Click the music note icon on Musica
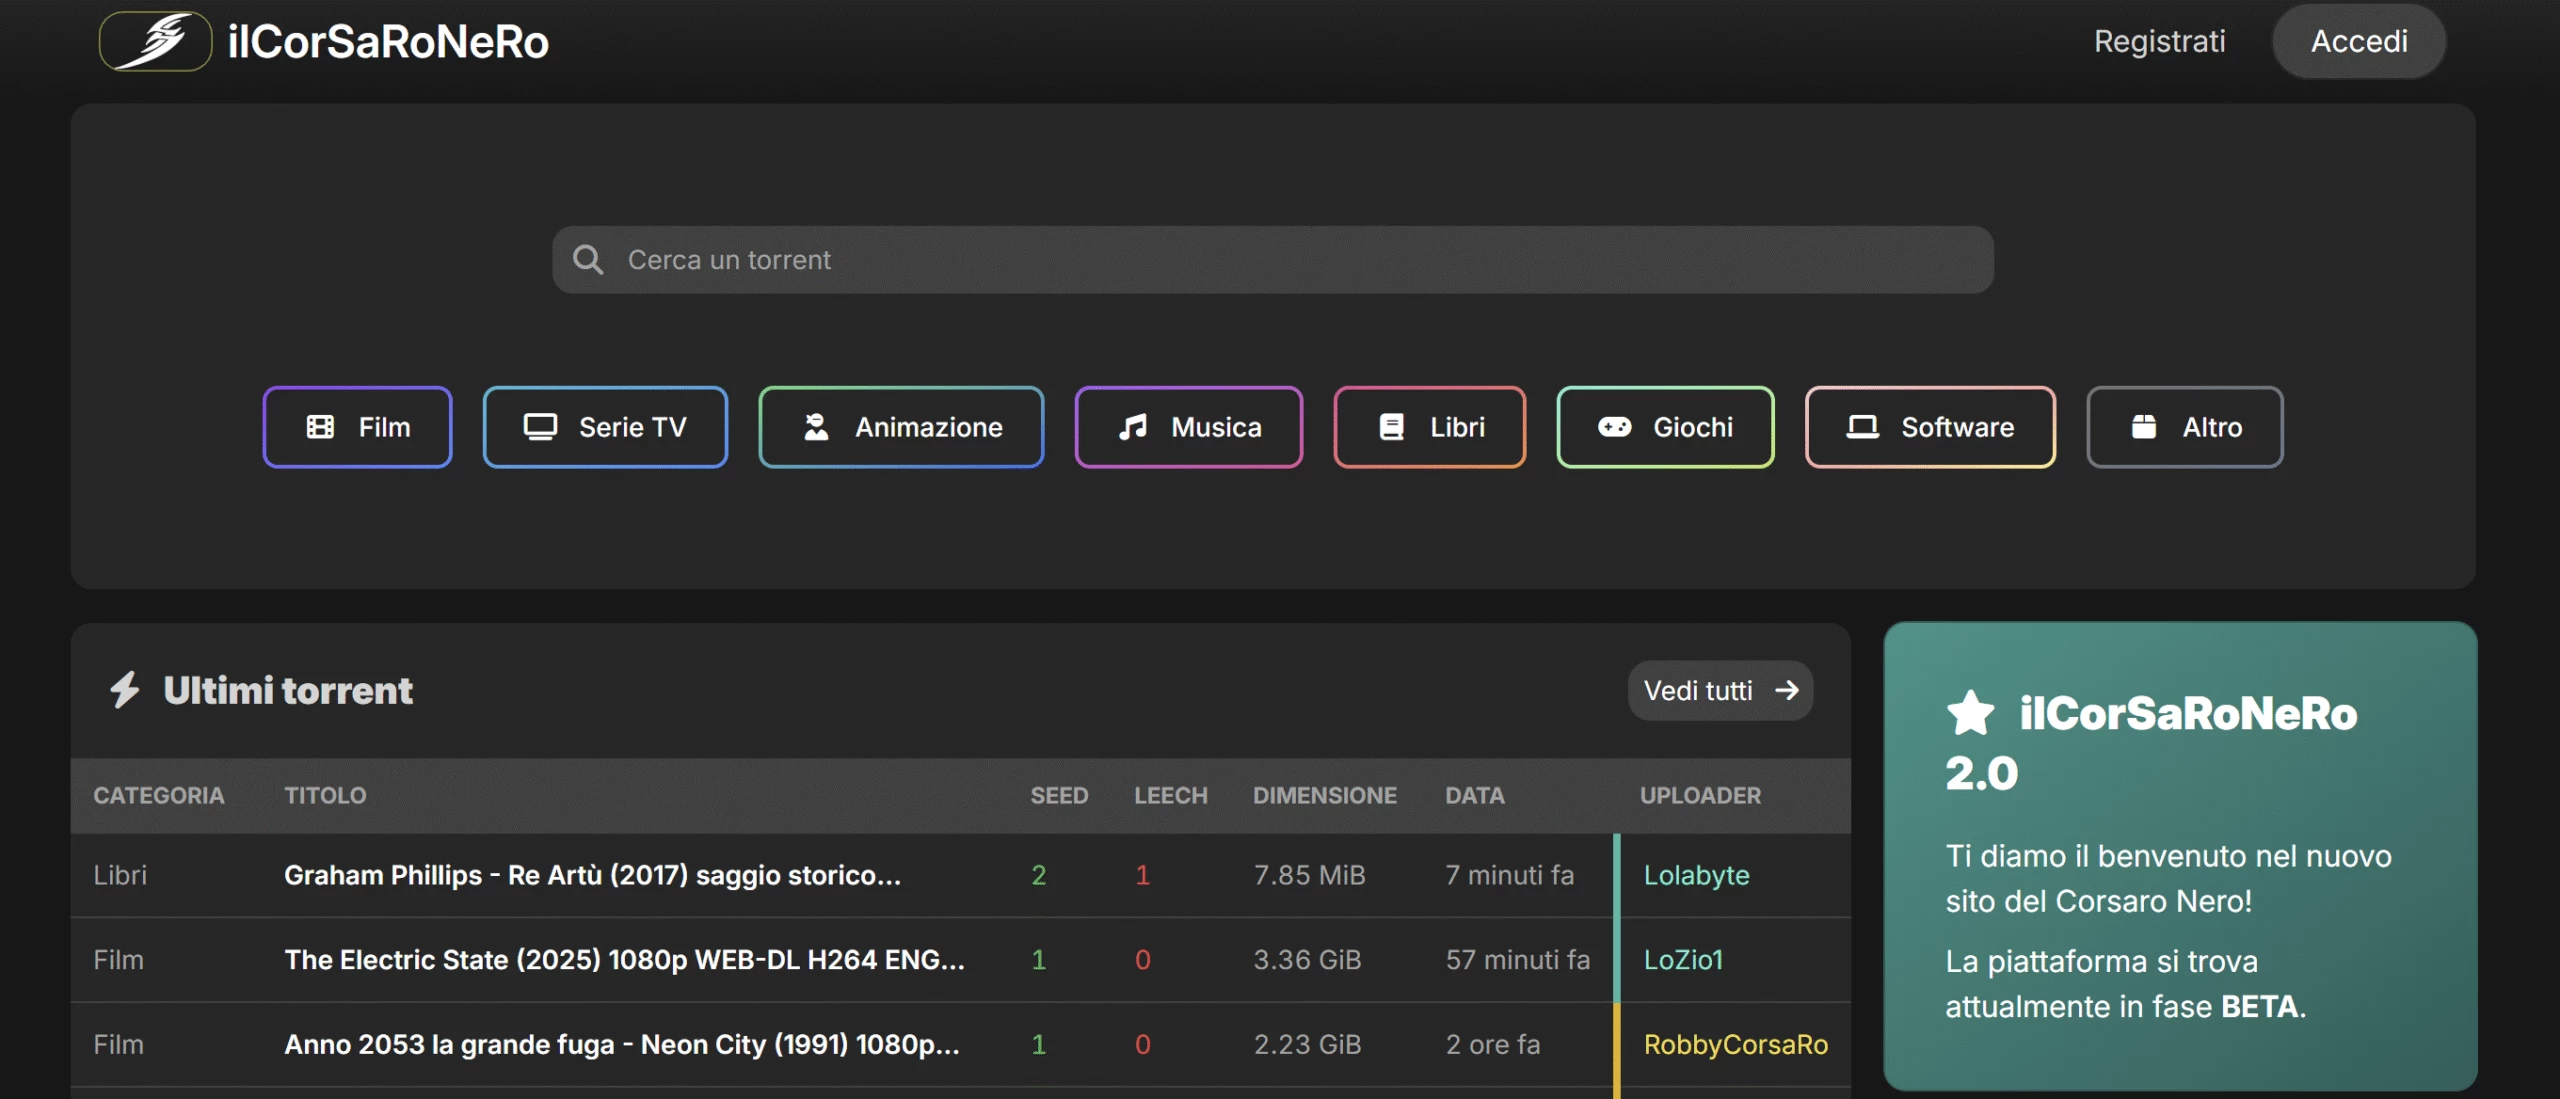 [x=1133, y=427]
